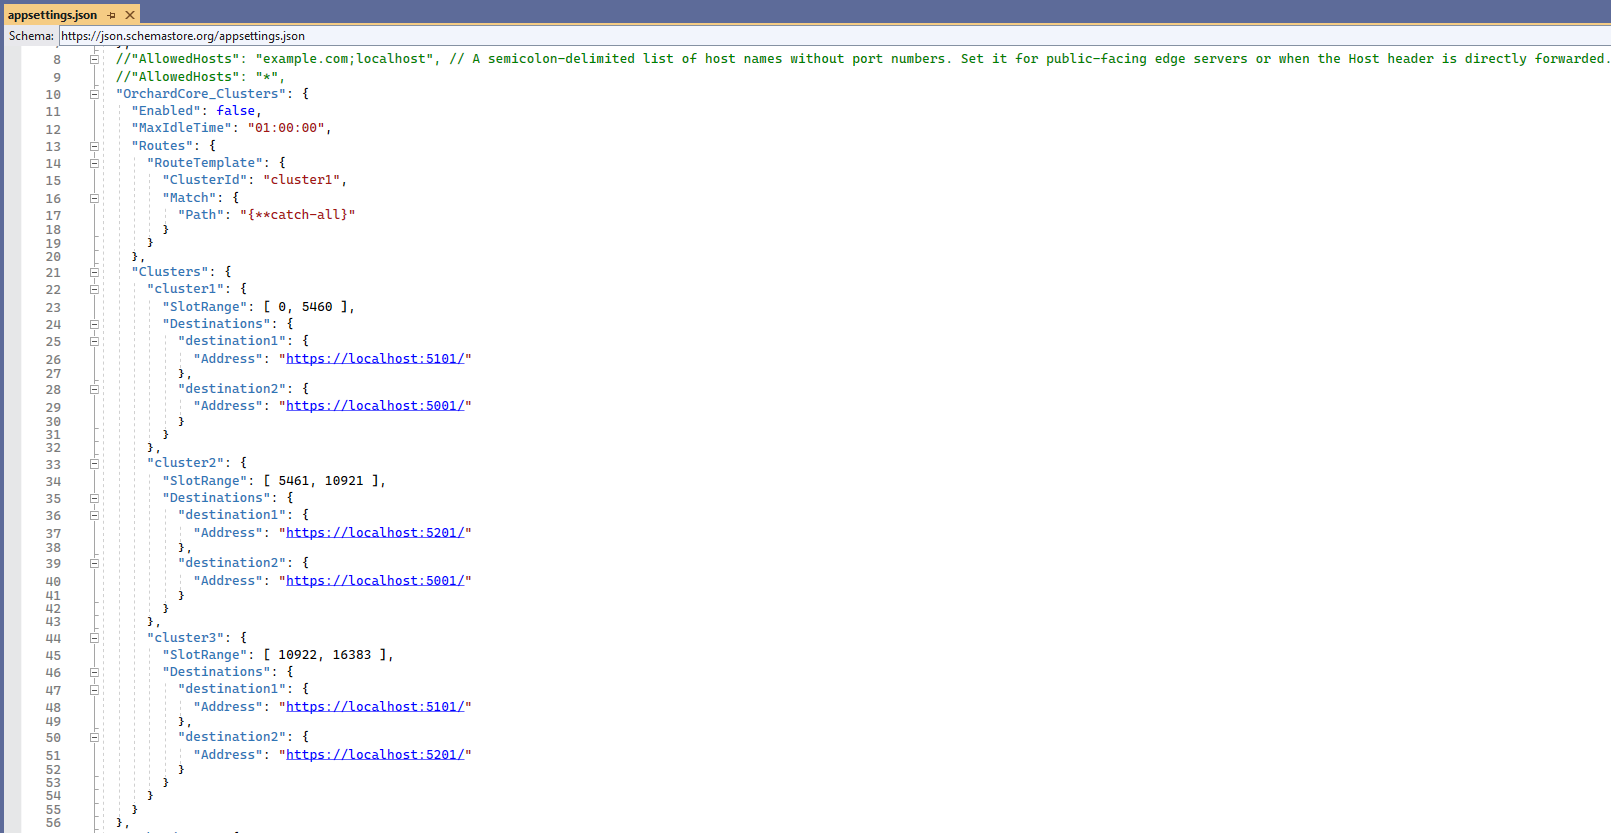The image size is (1611, 833).
Task: Click the "Address" key on line 26
Action: 228,359
